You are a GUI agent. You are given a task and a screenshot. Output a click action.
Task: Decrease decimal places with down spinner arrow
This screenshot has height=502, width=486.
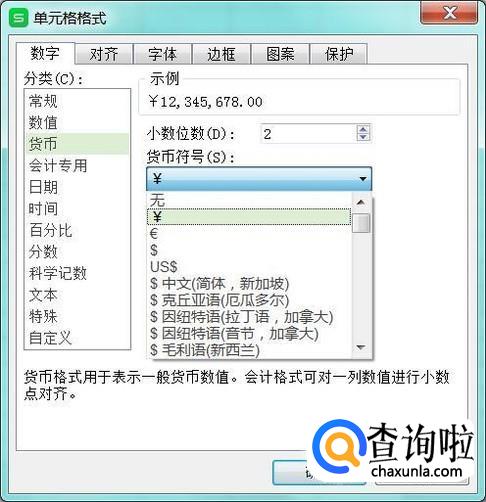(363, 137)
